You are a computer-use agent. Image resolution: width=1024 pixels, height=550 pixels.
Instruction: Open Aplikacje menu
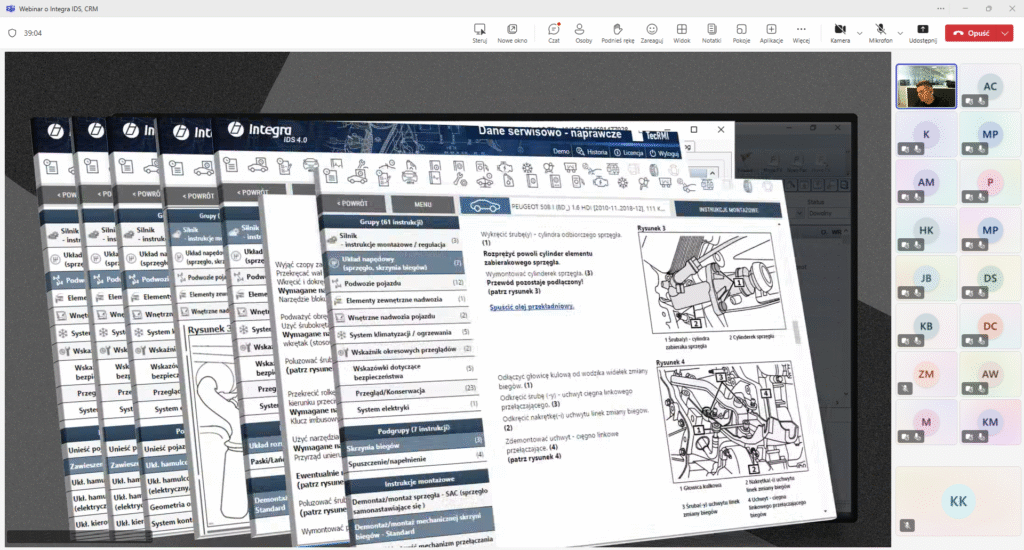point(771,33)
